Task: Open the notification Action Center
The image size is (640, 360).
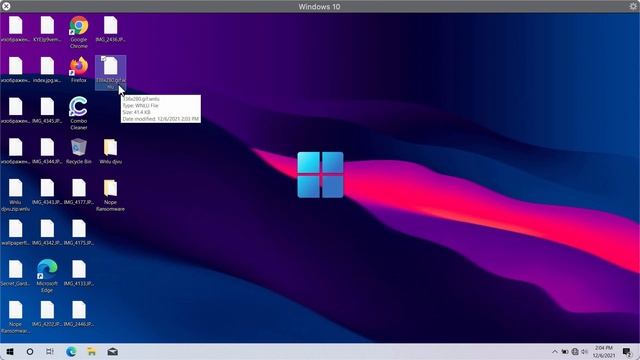Action: click(x=627, y=351)
